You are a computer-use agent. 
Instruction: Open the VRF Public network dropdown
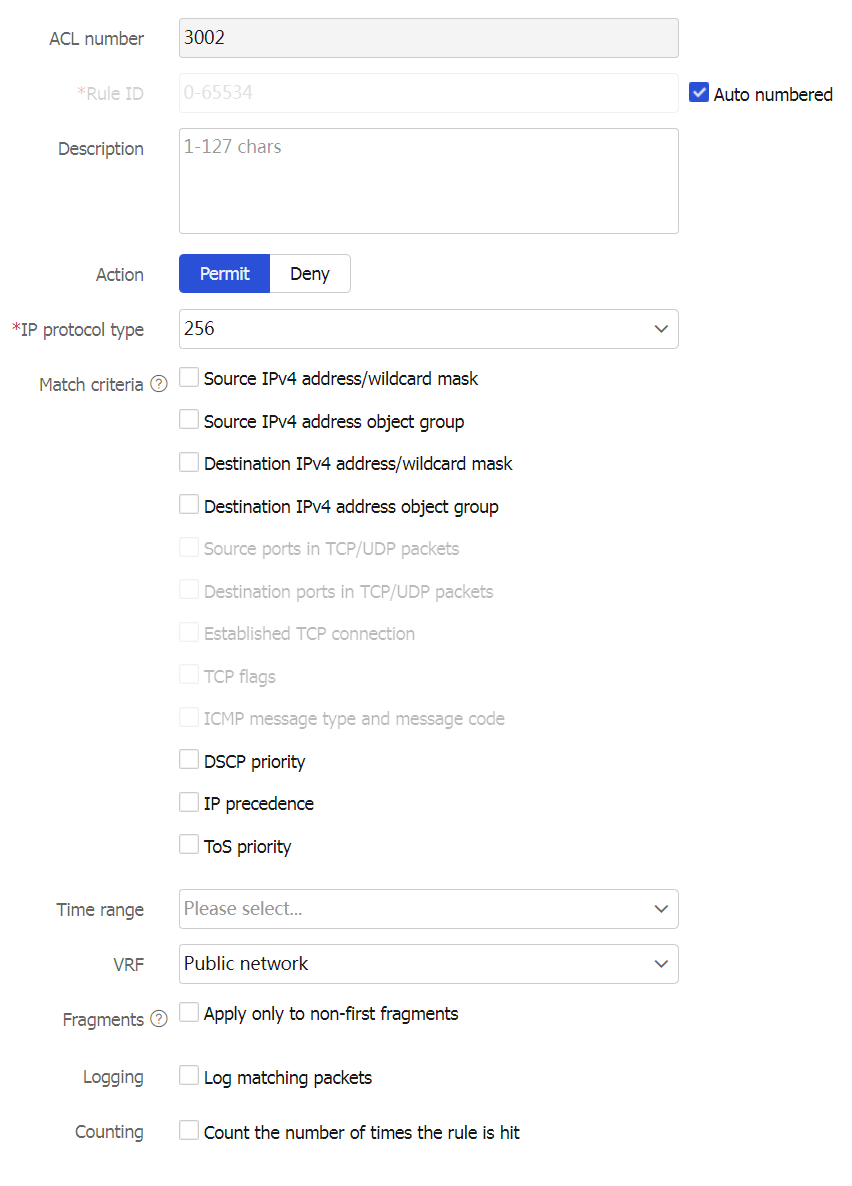click(x=428, y=964)
